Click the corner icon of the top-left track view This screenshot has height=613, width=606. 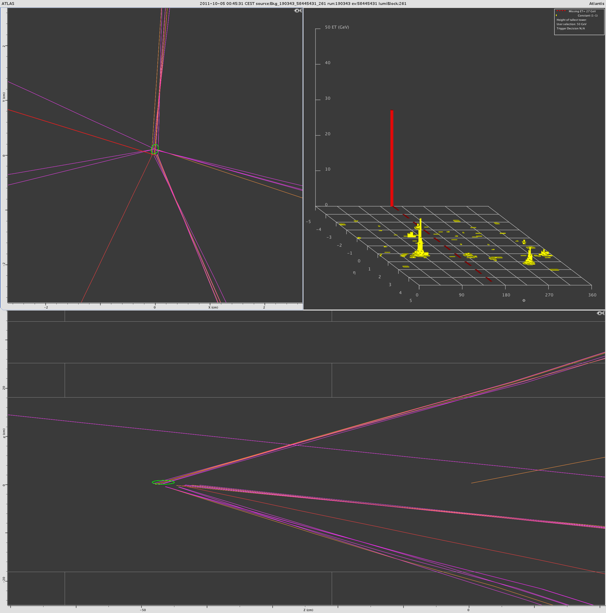click(x=298, y=11)
